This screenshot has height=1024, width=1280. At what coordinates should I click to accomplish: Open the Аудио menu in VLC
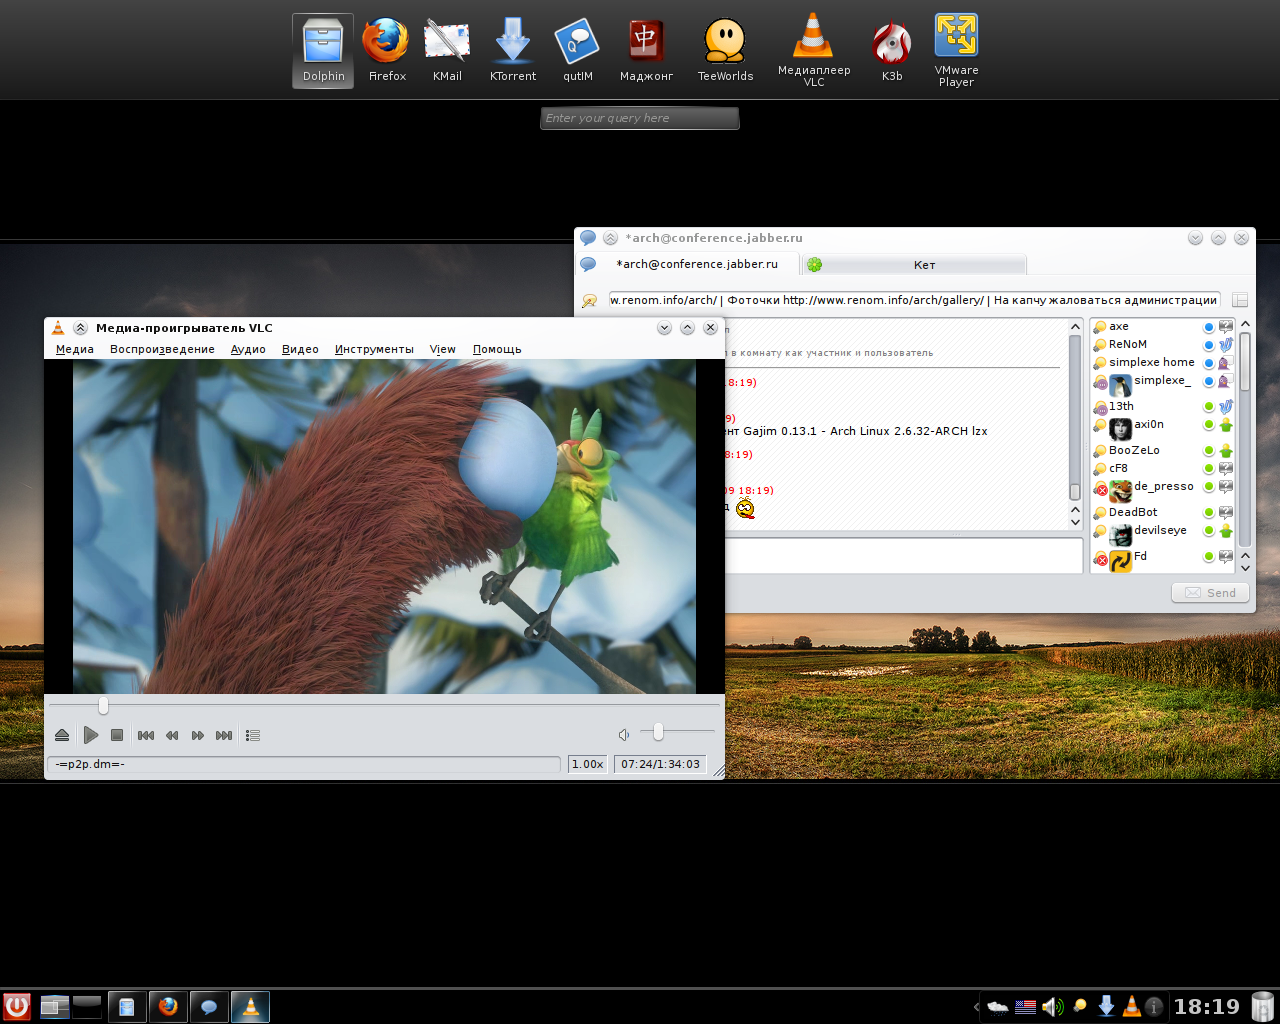[248, 349]
